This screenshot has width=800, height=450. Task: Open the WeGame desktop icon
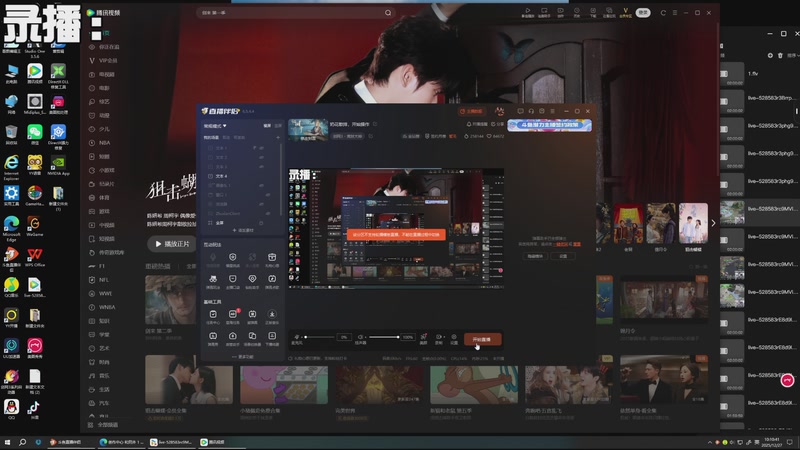tap(35, 226)
